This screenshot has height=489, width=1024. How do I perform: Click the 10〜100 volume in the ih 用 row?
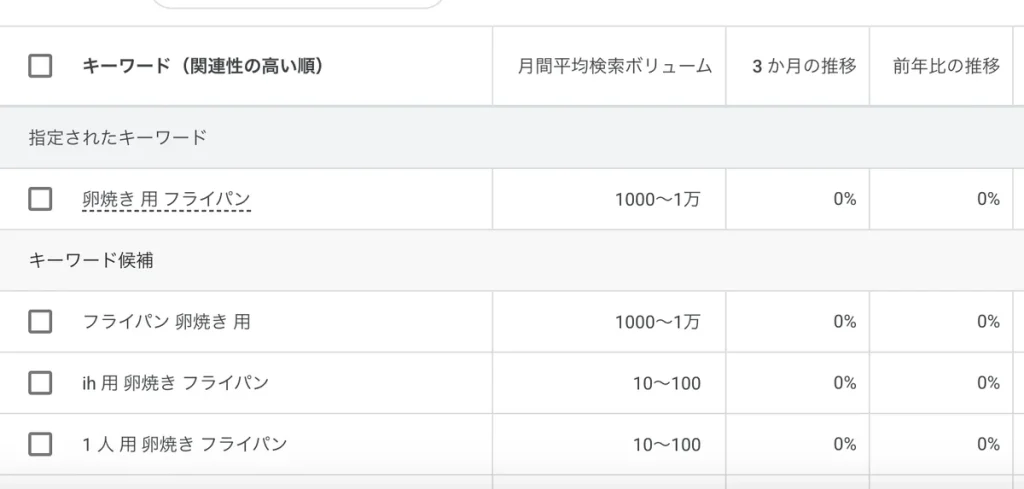(666, 383)
